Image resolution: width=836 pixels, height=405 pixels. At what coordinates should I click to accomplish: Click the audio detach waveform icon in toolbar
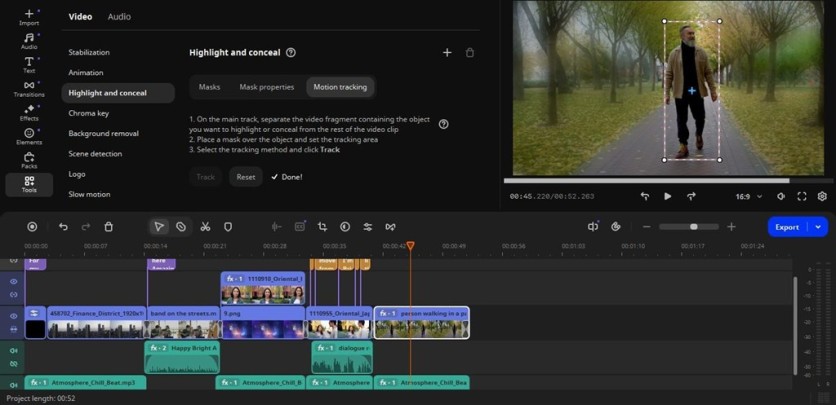tap(276, 227)
